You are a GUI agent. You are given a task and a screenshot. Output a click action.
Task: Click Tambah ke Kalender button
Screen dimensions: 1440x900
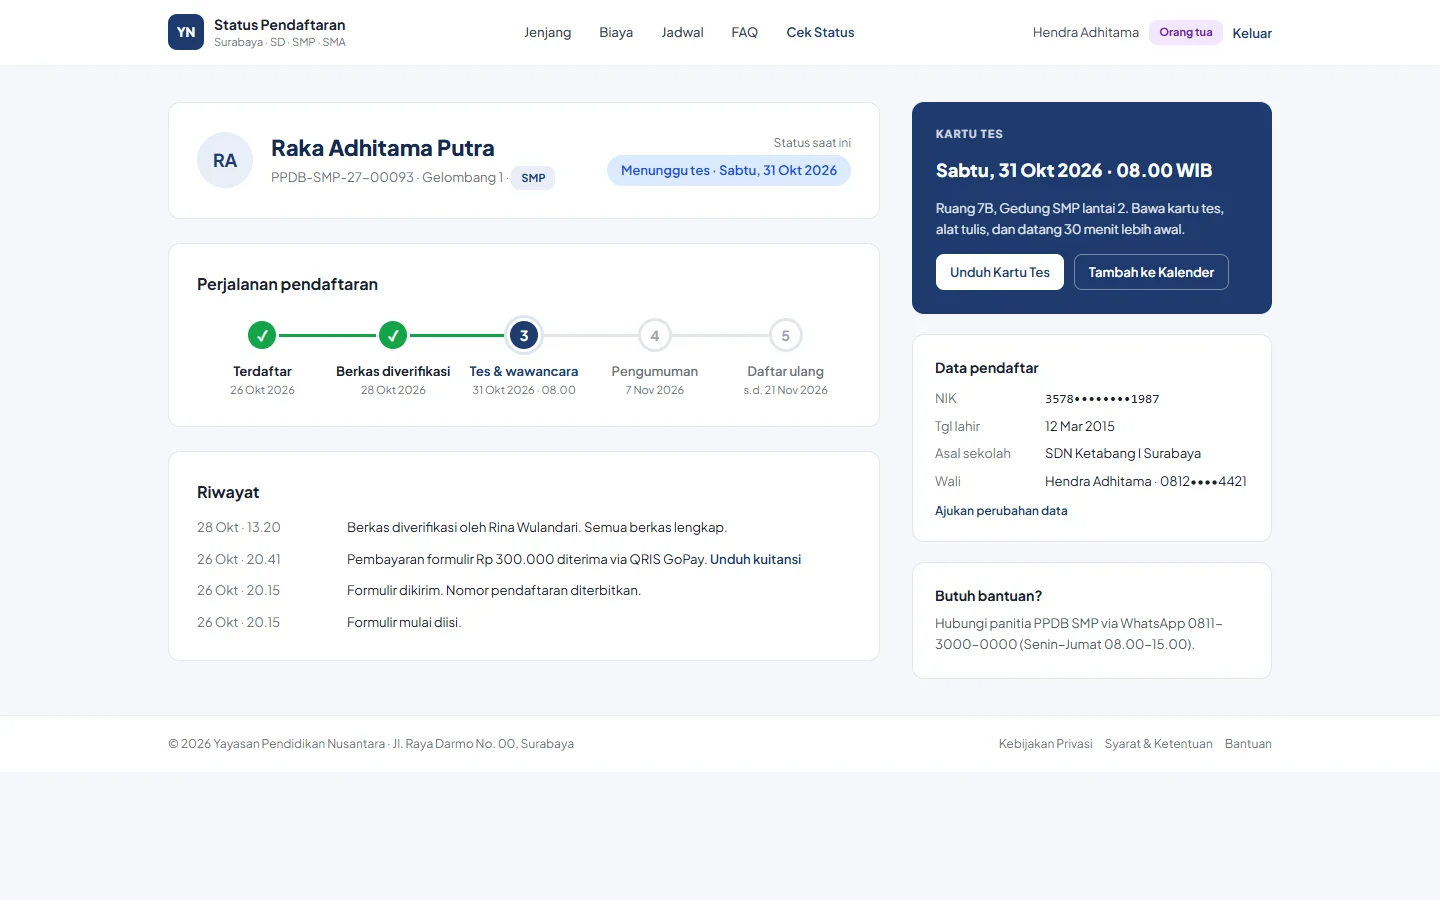pyautogui.click(x=1151, y=272)
